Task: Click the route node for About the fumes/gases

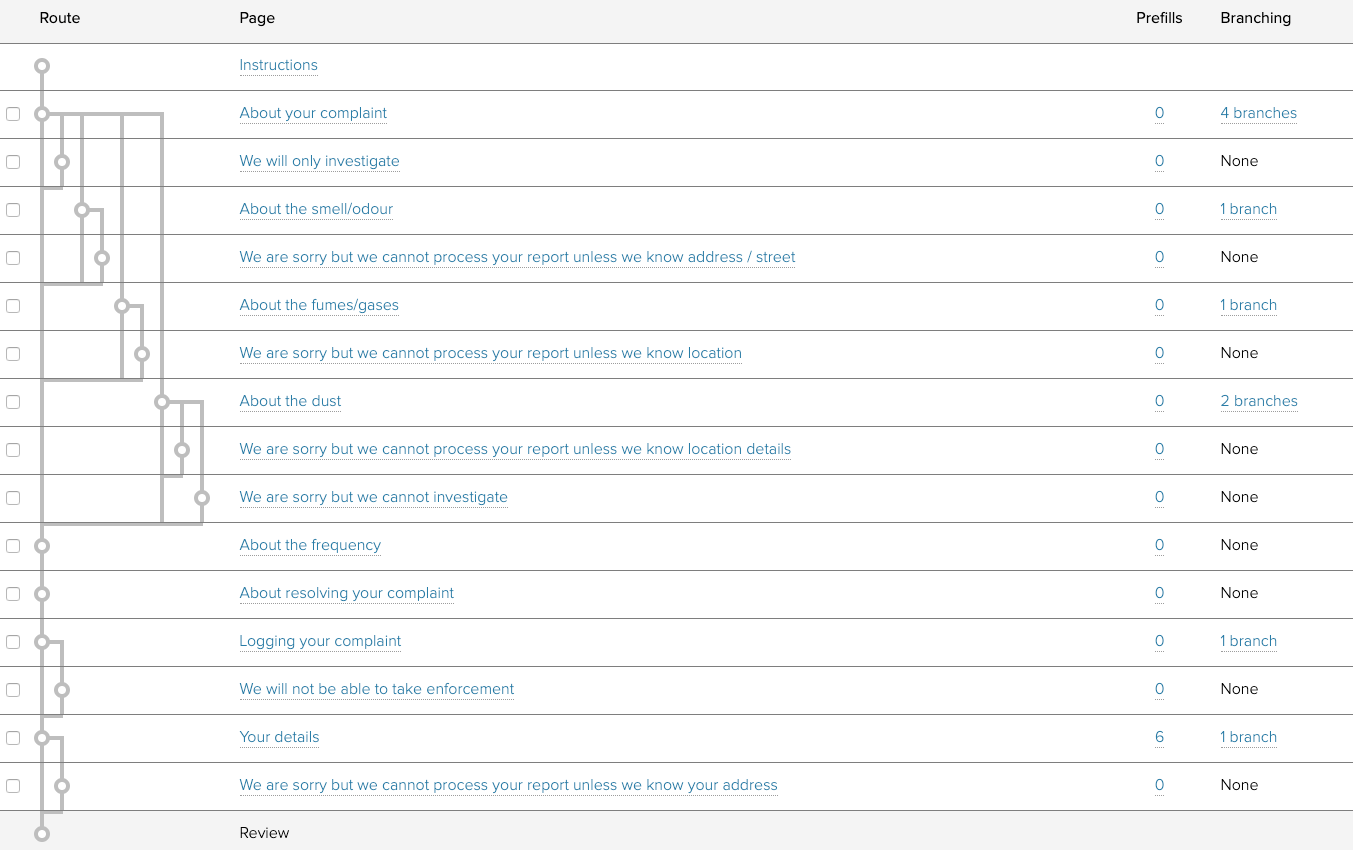Action: tap(121, 306)
